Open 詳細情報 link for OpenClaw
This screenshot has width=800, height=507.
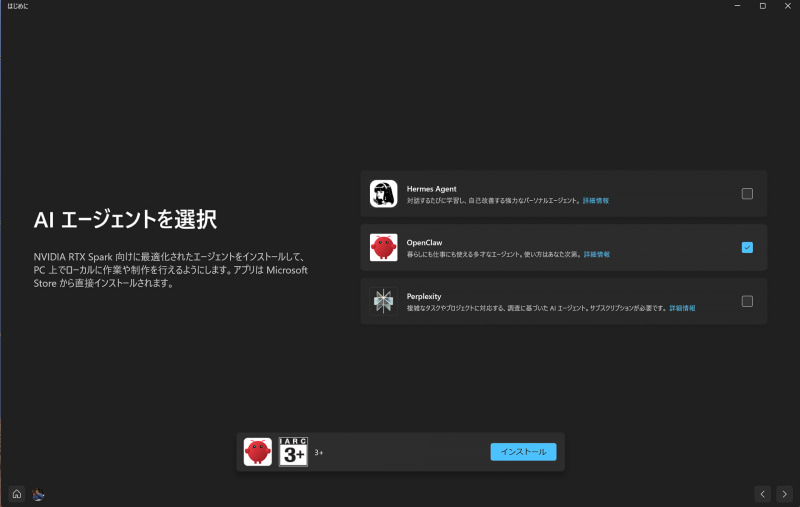pos(597,255)
